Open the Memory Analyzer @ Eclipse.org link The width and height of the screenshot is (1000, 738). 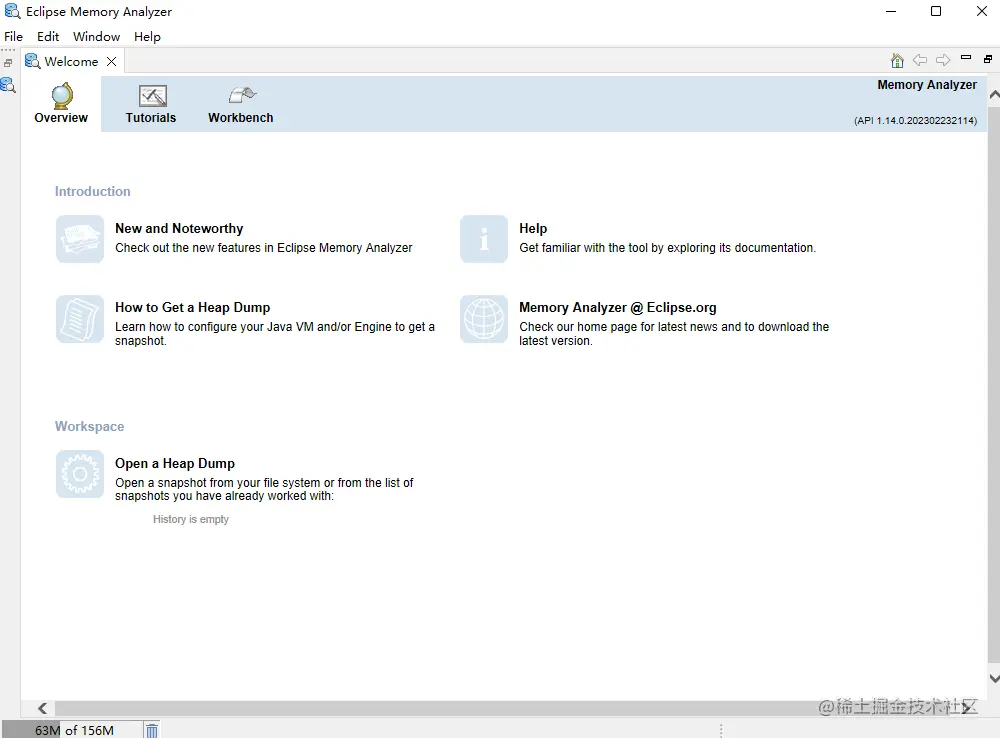(x=617, y=307)
